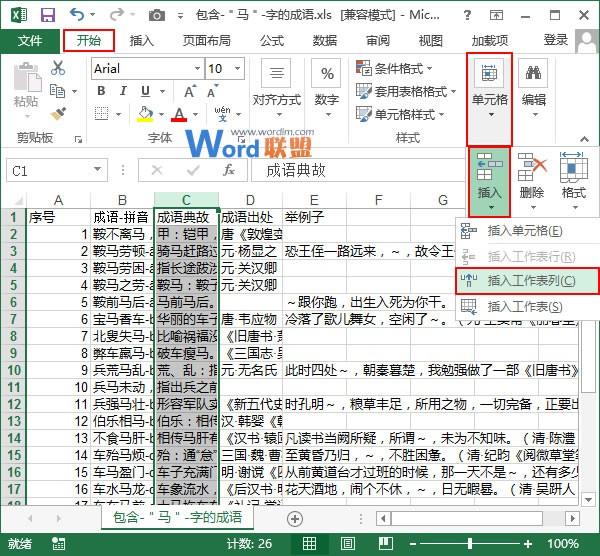Click zoom in plus button
The image size is (600, 556).
tap(528, 543)
